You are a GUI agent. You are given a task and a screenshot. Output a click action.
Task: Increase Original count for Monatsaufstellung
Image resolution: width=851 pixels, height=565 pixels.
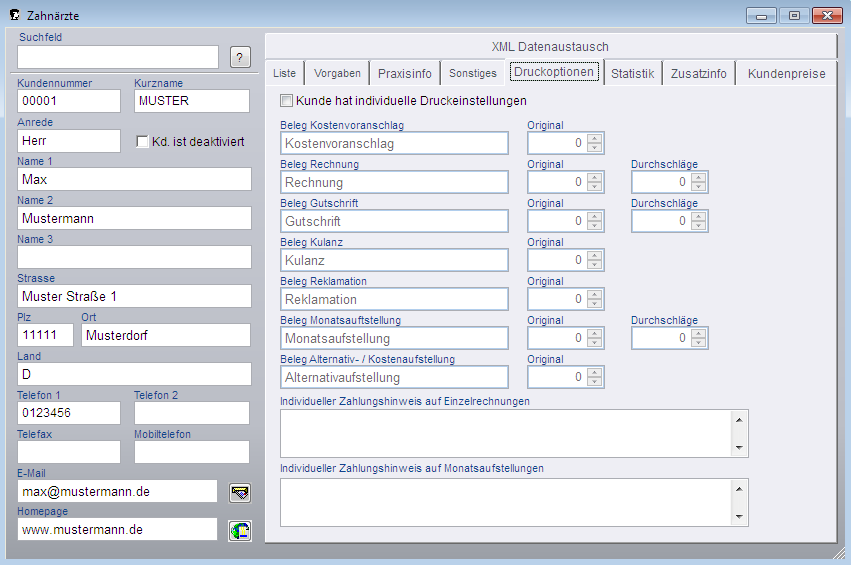coord(595,334)
